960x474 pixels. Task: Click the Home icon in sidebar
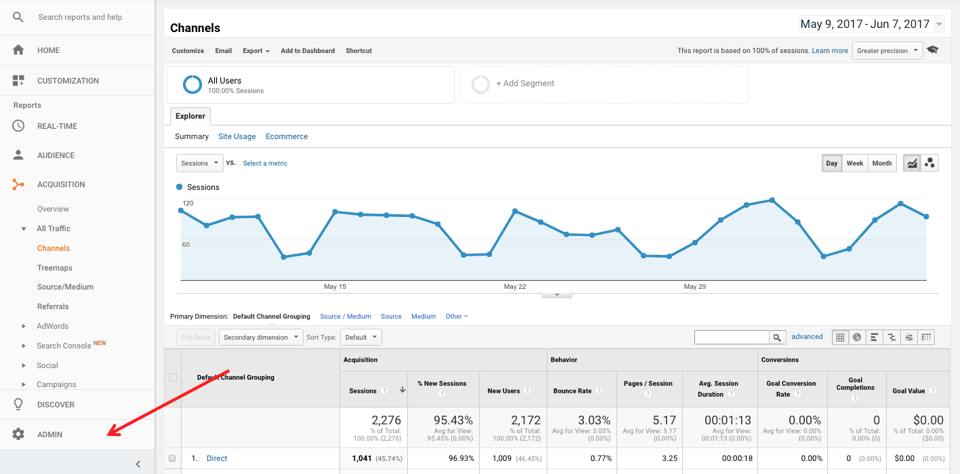(x=18, y=50)
